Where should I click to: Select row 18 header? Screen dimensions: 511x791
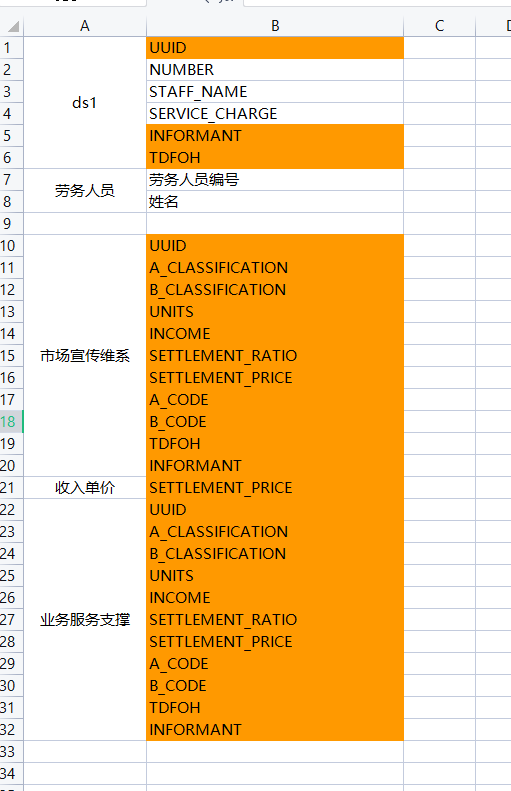tap(11, 422)
